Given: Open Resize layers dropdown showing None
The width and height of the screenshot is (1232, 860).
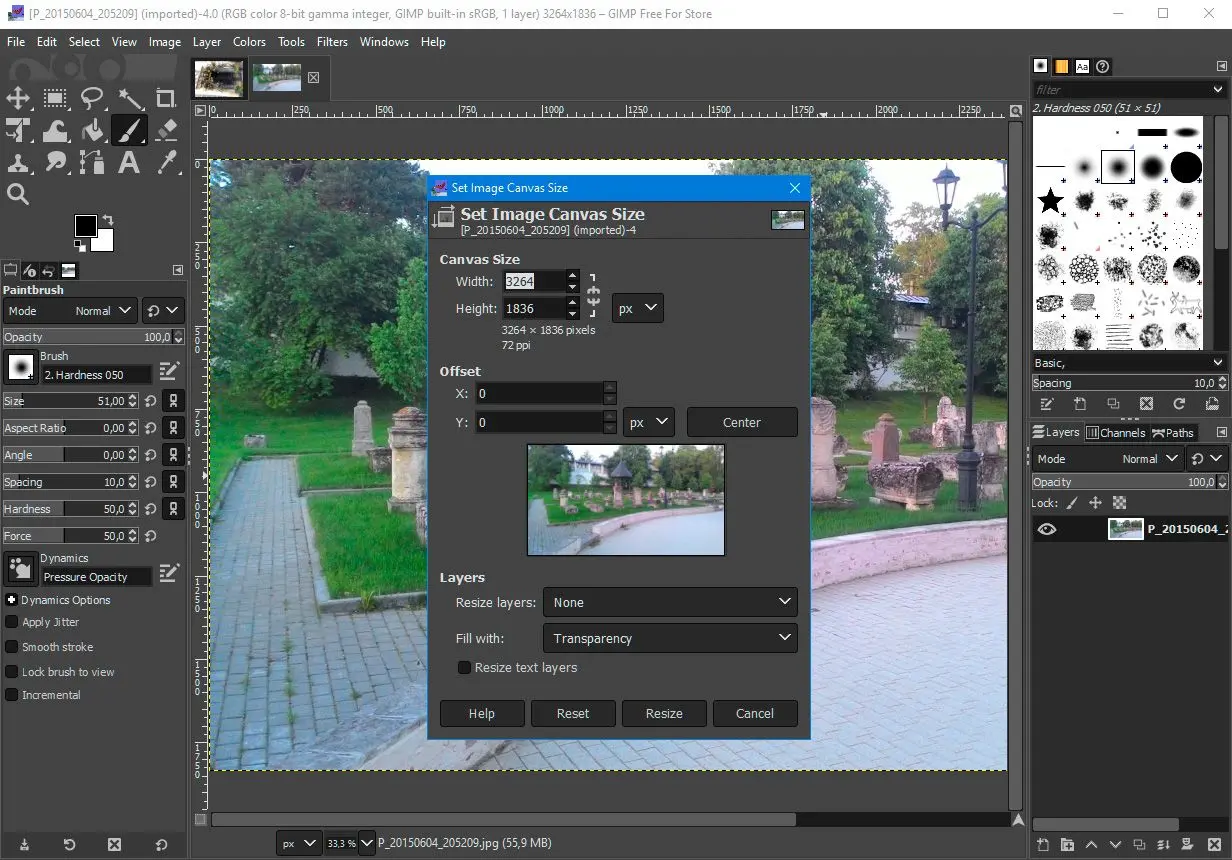Looking at the screenshot, I should pos(670,602).
